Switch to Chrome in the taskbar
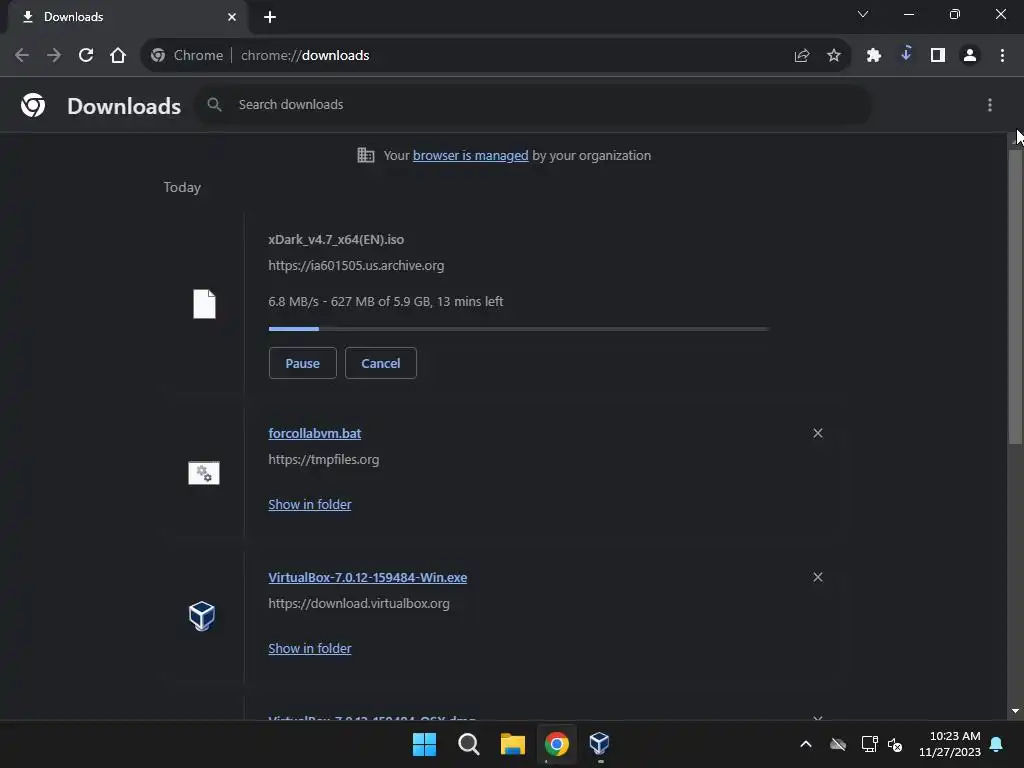Screen dimensions: 1024x768 tap(556, 744)
